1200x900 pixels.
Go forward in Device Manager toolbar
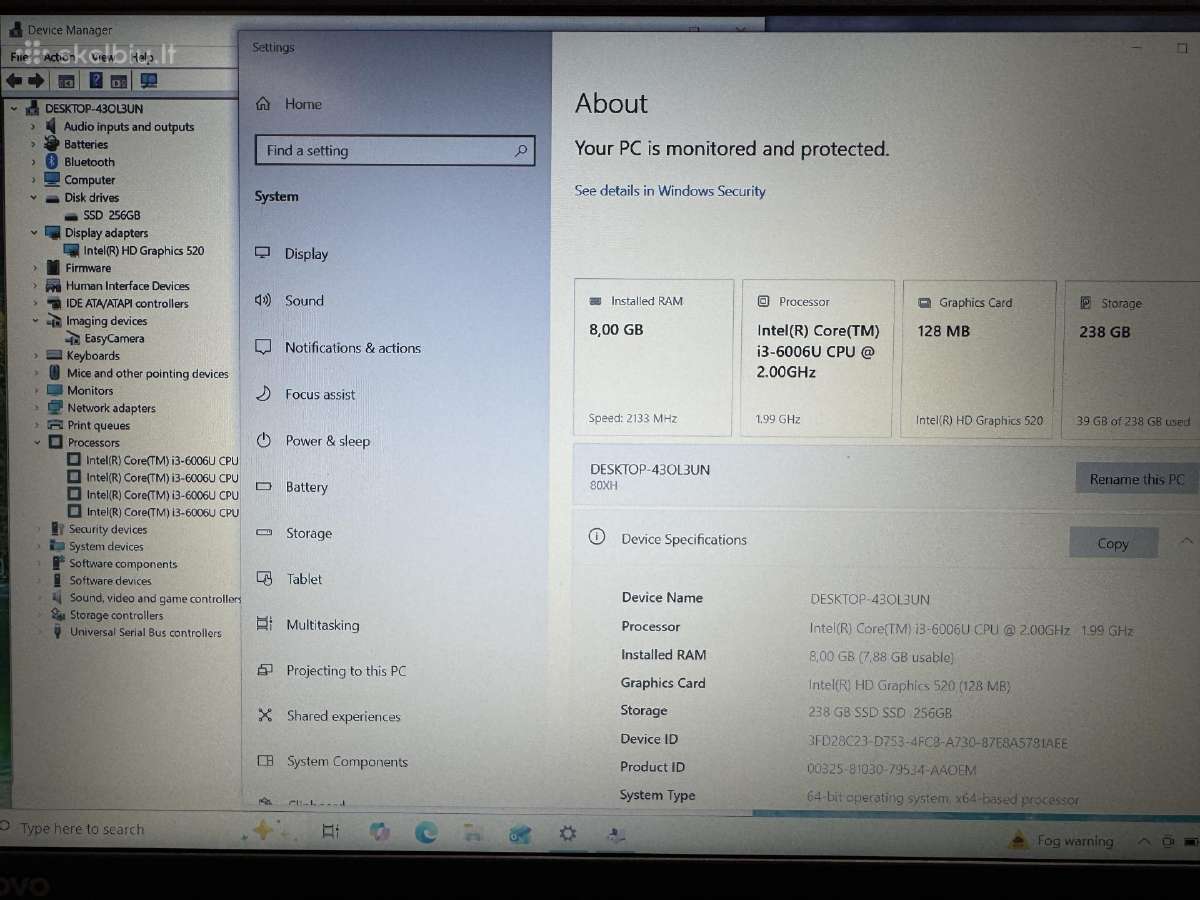point(36,81)
